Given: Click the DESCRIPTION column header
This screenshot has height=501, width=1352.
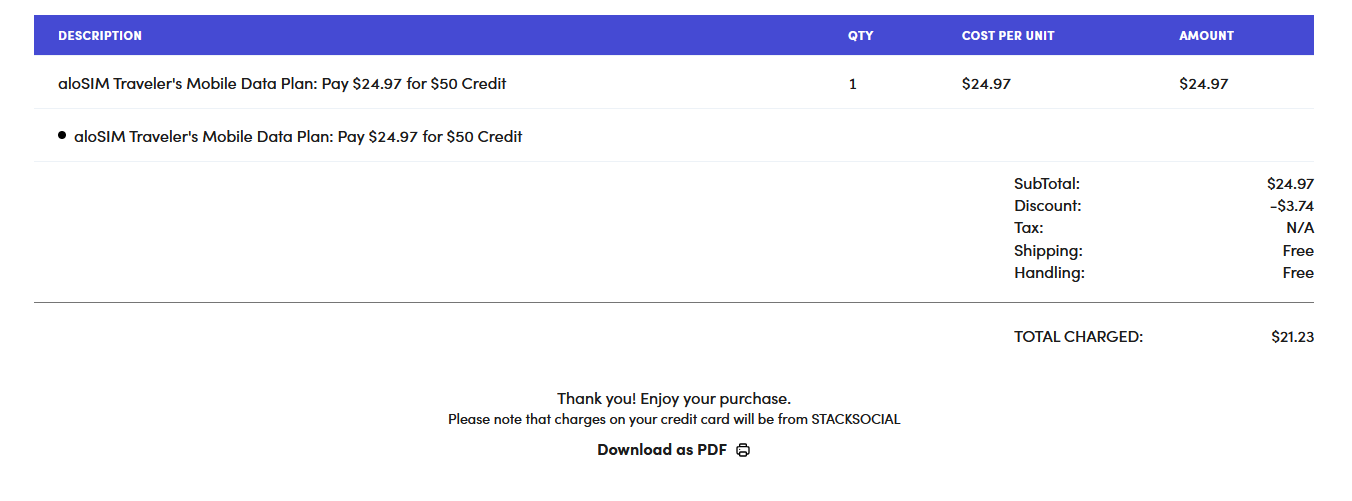Looking at the screenshot, I should point(100,36).
